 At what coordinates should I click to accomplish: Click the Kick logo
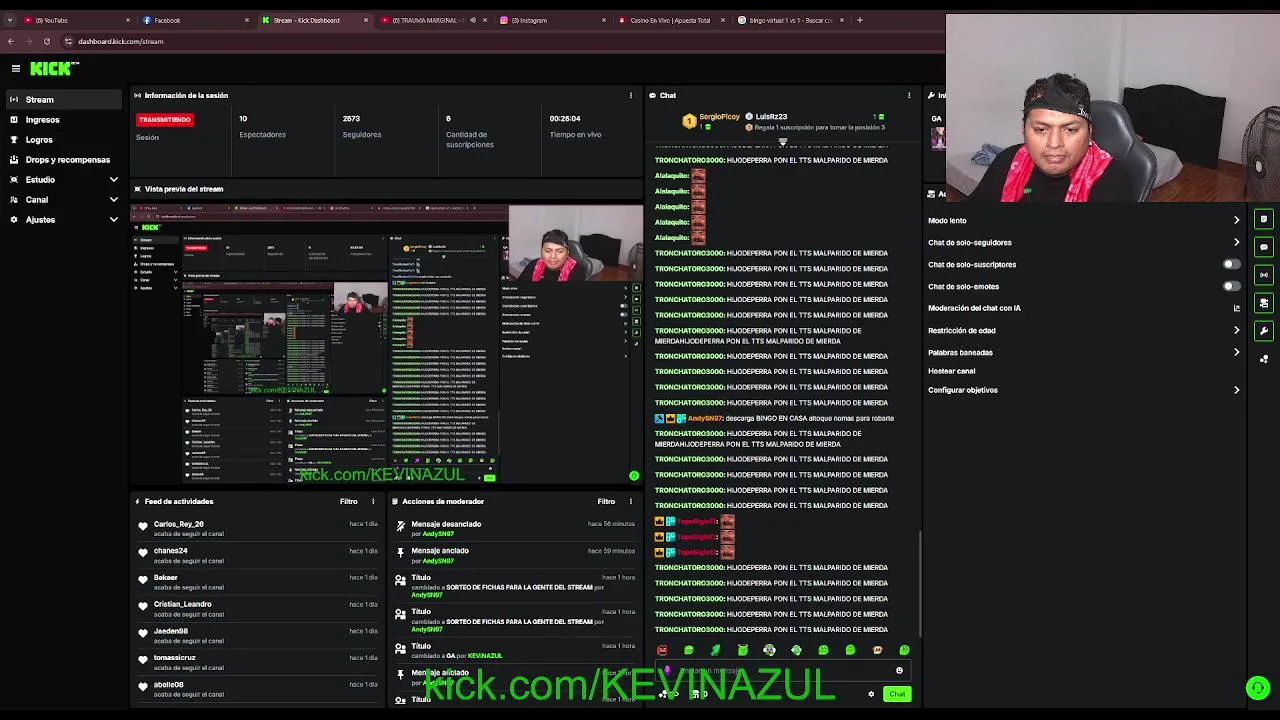(53, 68)
